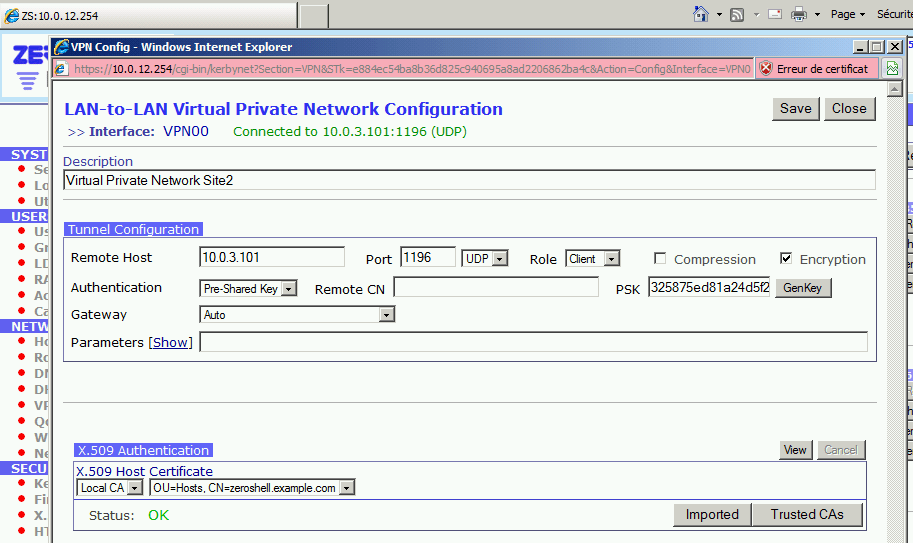
Task: Click the IE icon on VPN Config title bar
Action: [x=61, y=47]
